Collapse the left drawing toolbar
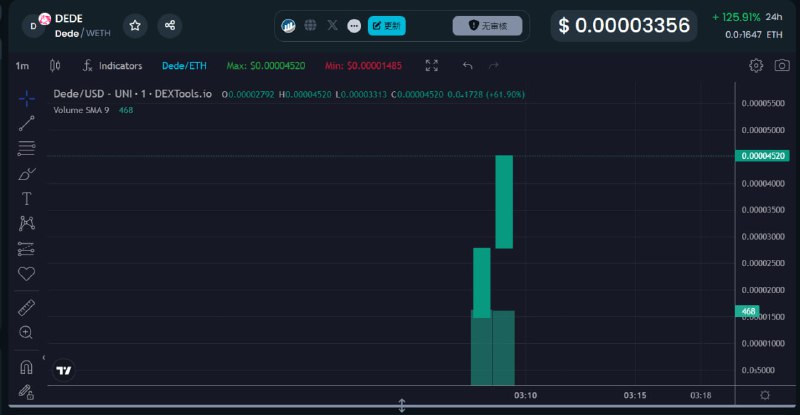800x415 pixels. 44,356
